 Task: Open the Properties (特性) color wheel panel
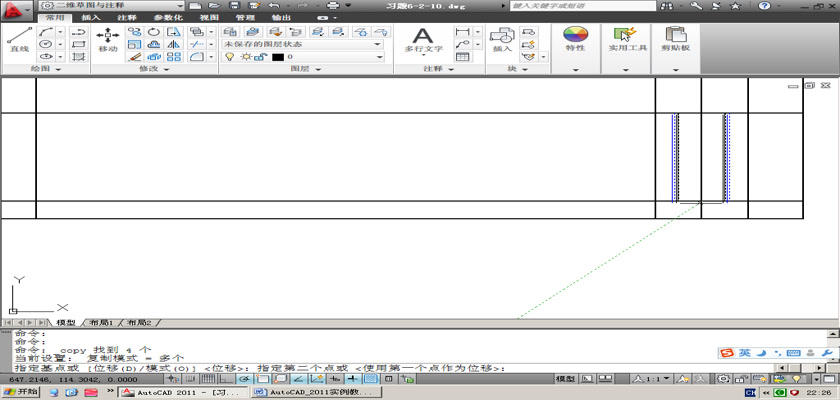575,40
